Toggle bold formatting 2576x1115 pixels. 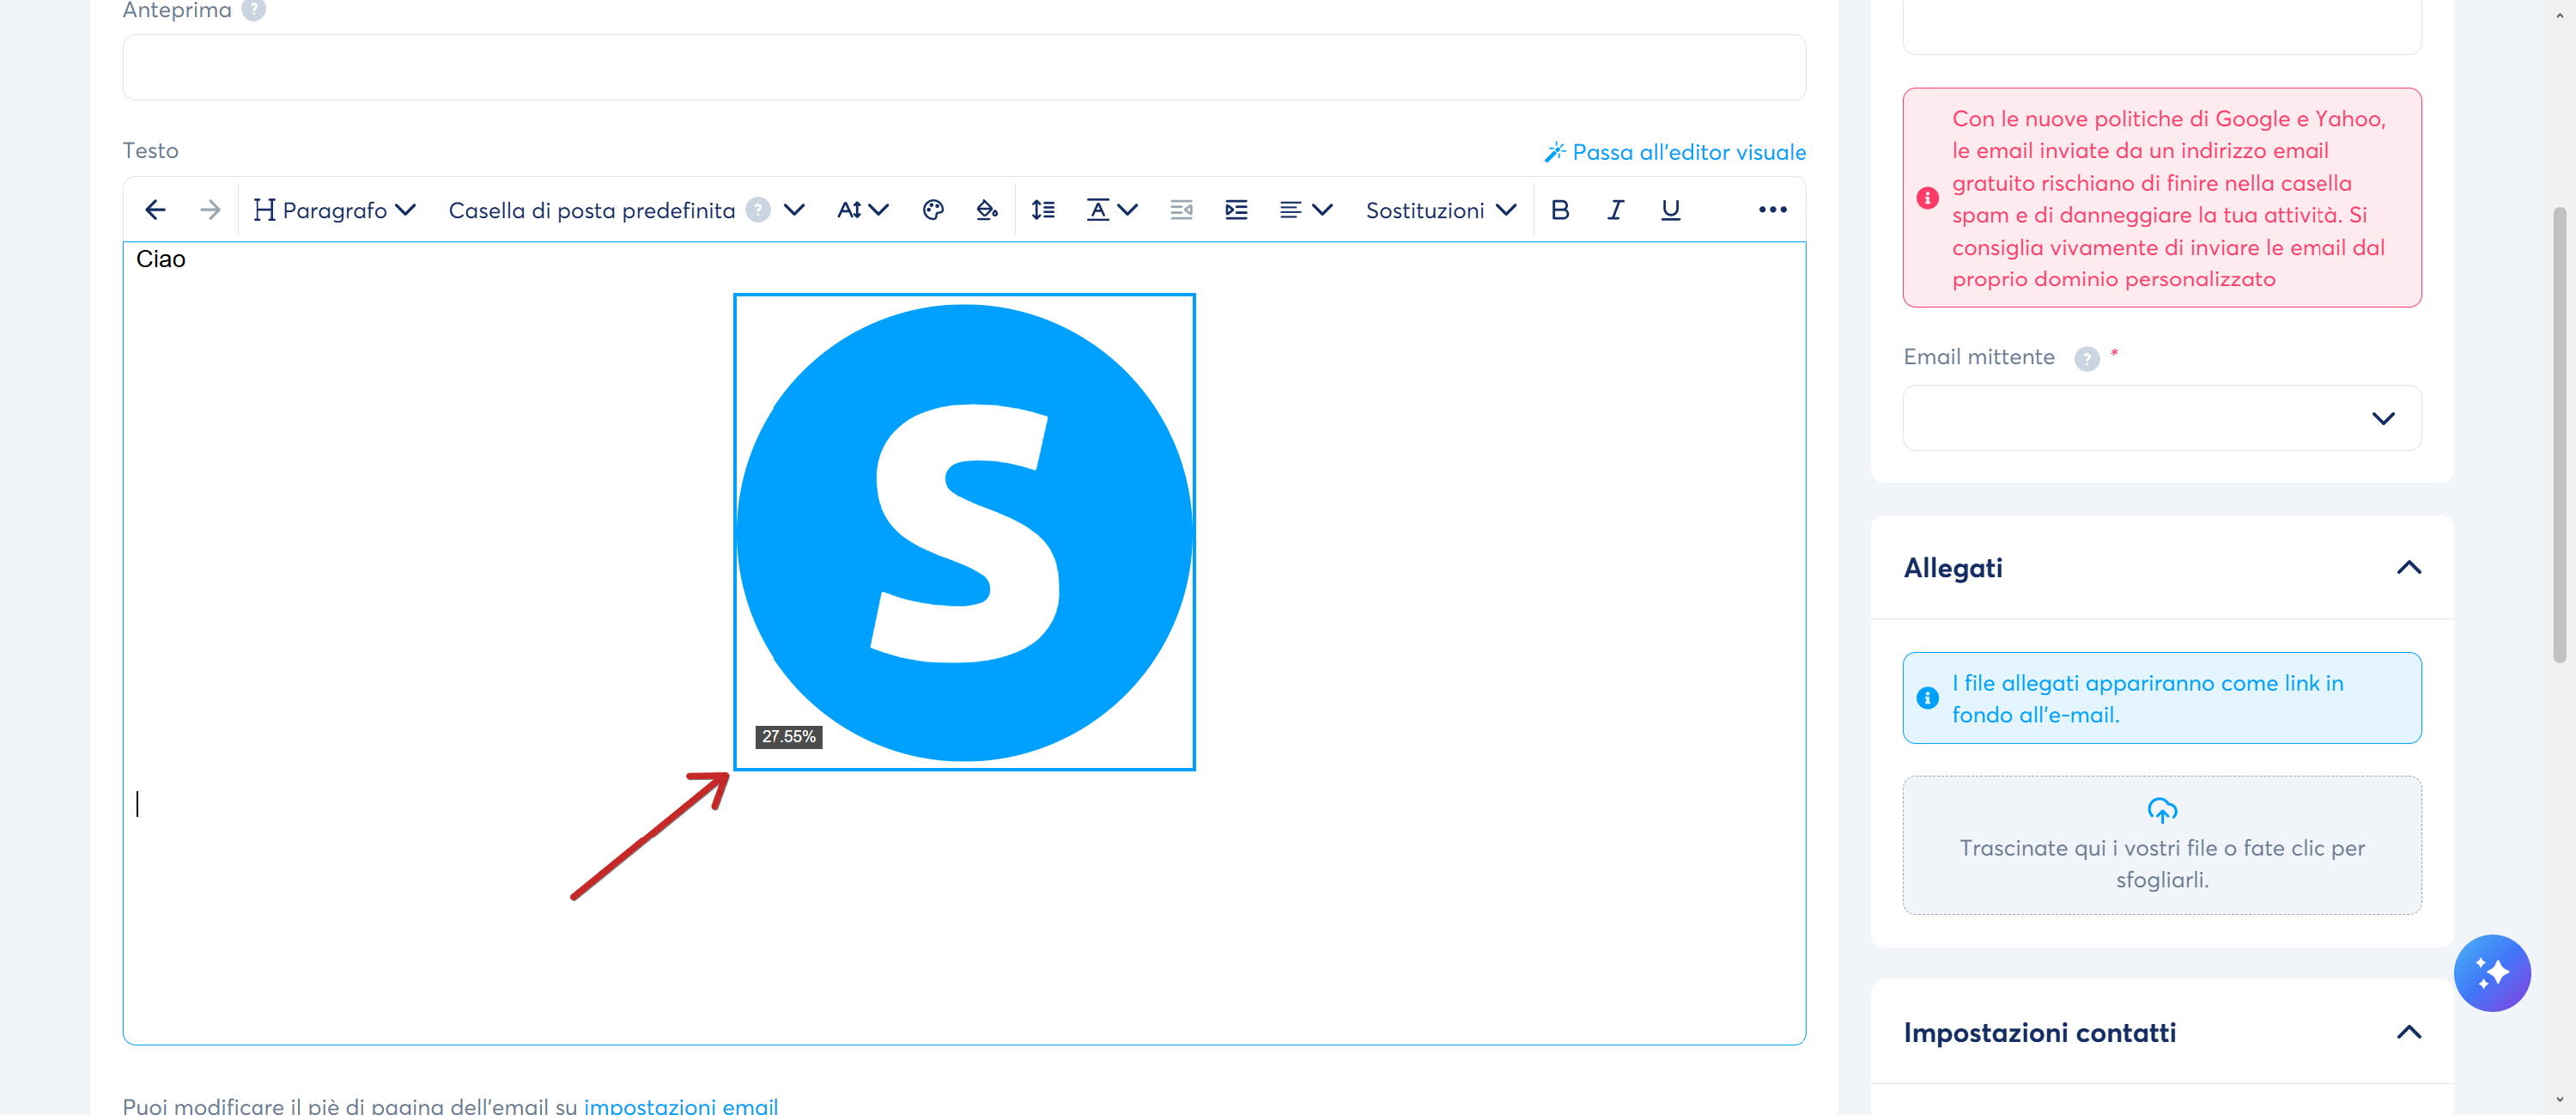(x=1560, y=210)
